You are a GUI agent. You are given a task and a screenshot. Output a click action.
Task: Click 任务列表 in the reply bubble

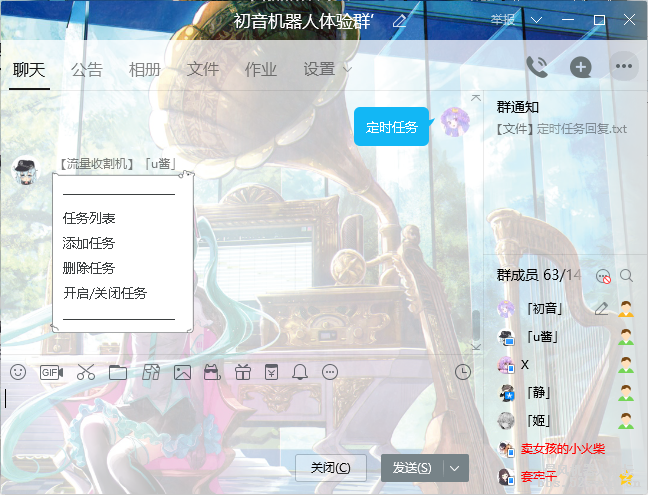pos(89,218)
